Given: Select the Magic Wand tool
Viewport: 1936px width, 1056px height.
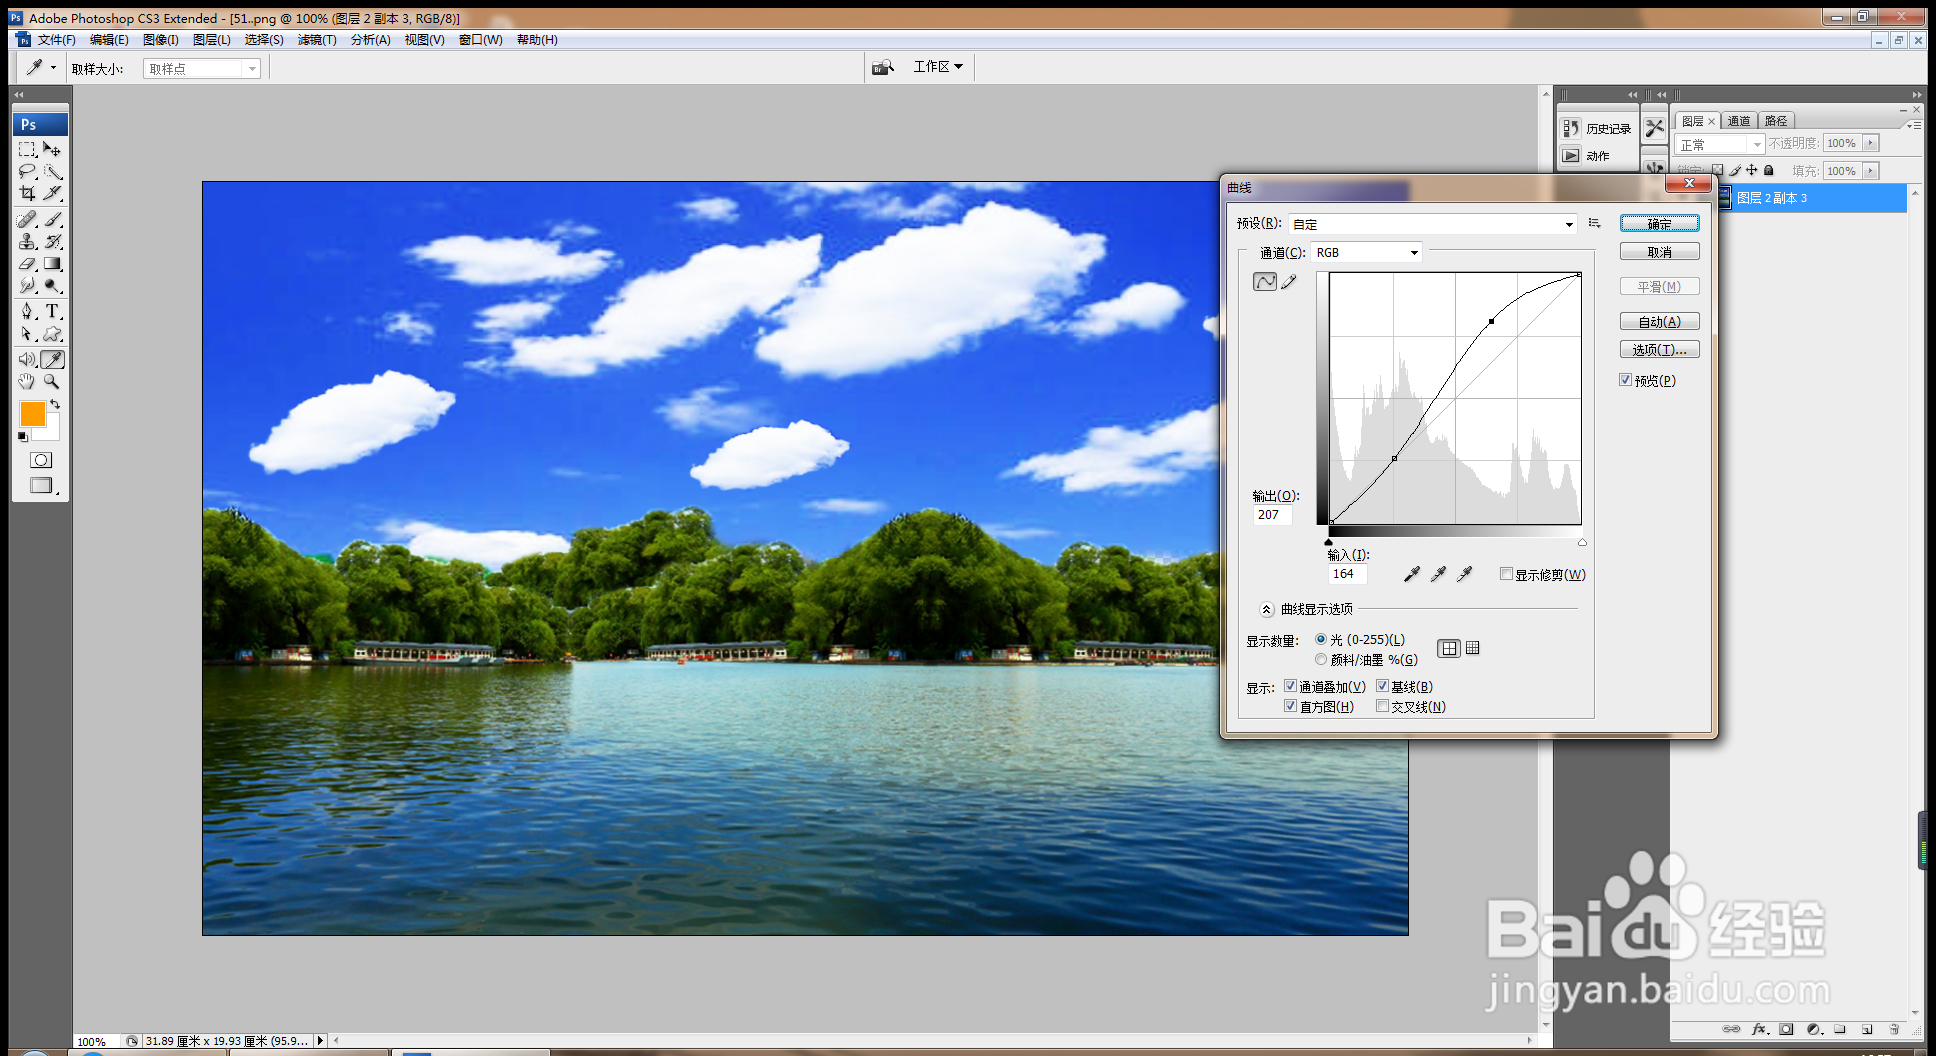Looking at the screenshot, I should [x=53, y=171].
